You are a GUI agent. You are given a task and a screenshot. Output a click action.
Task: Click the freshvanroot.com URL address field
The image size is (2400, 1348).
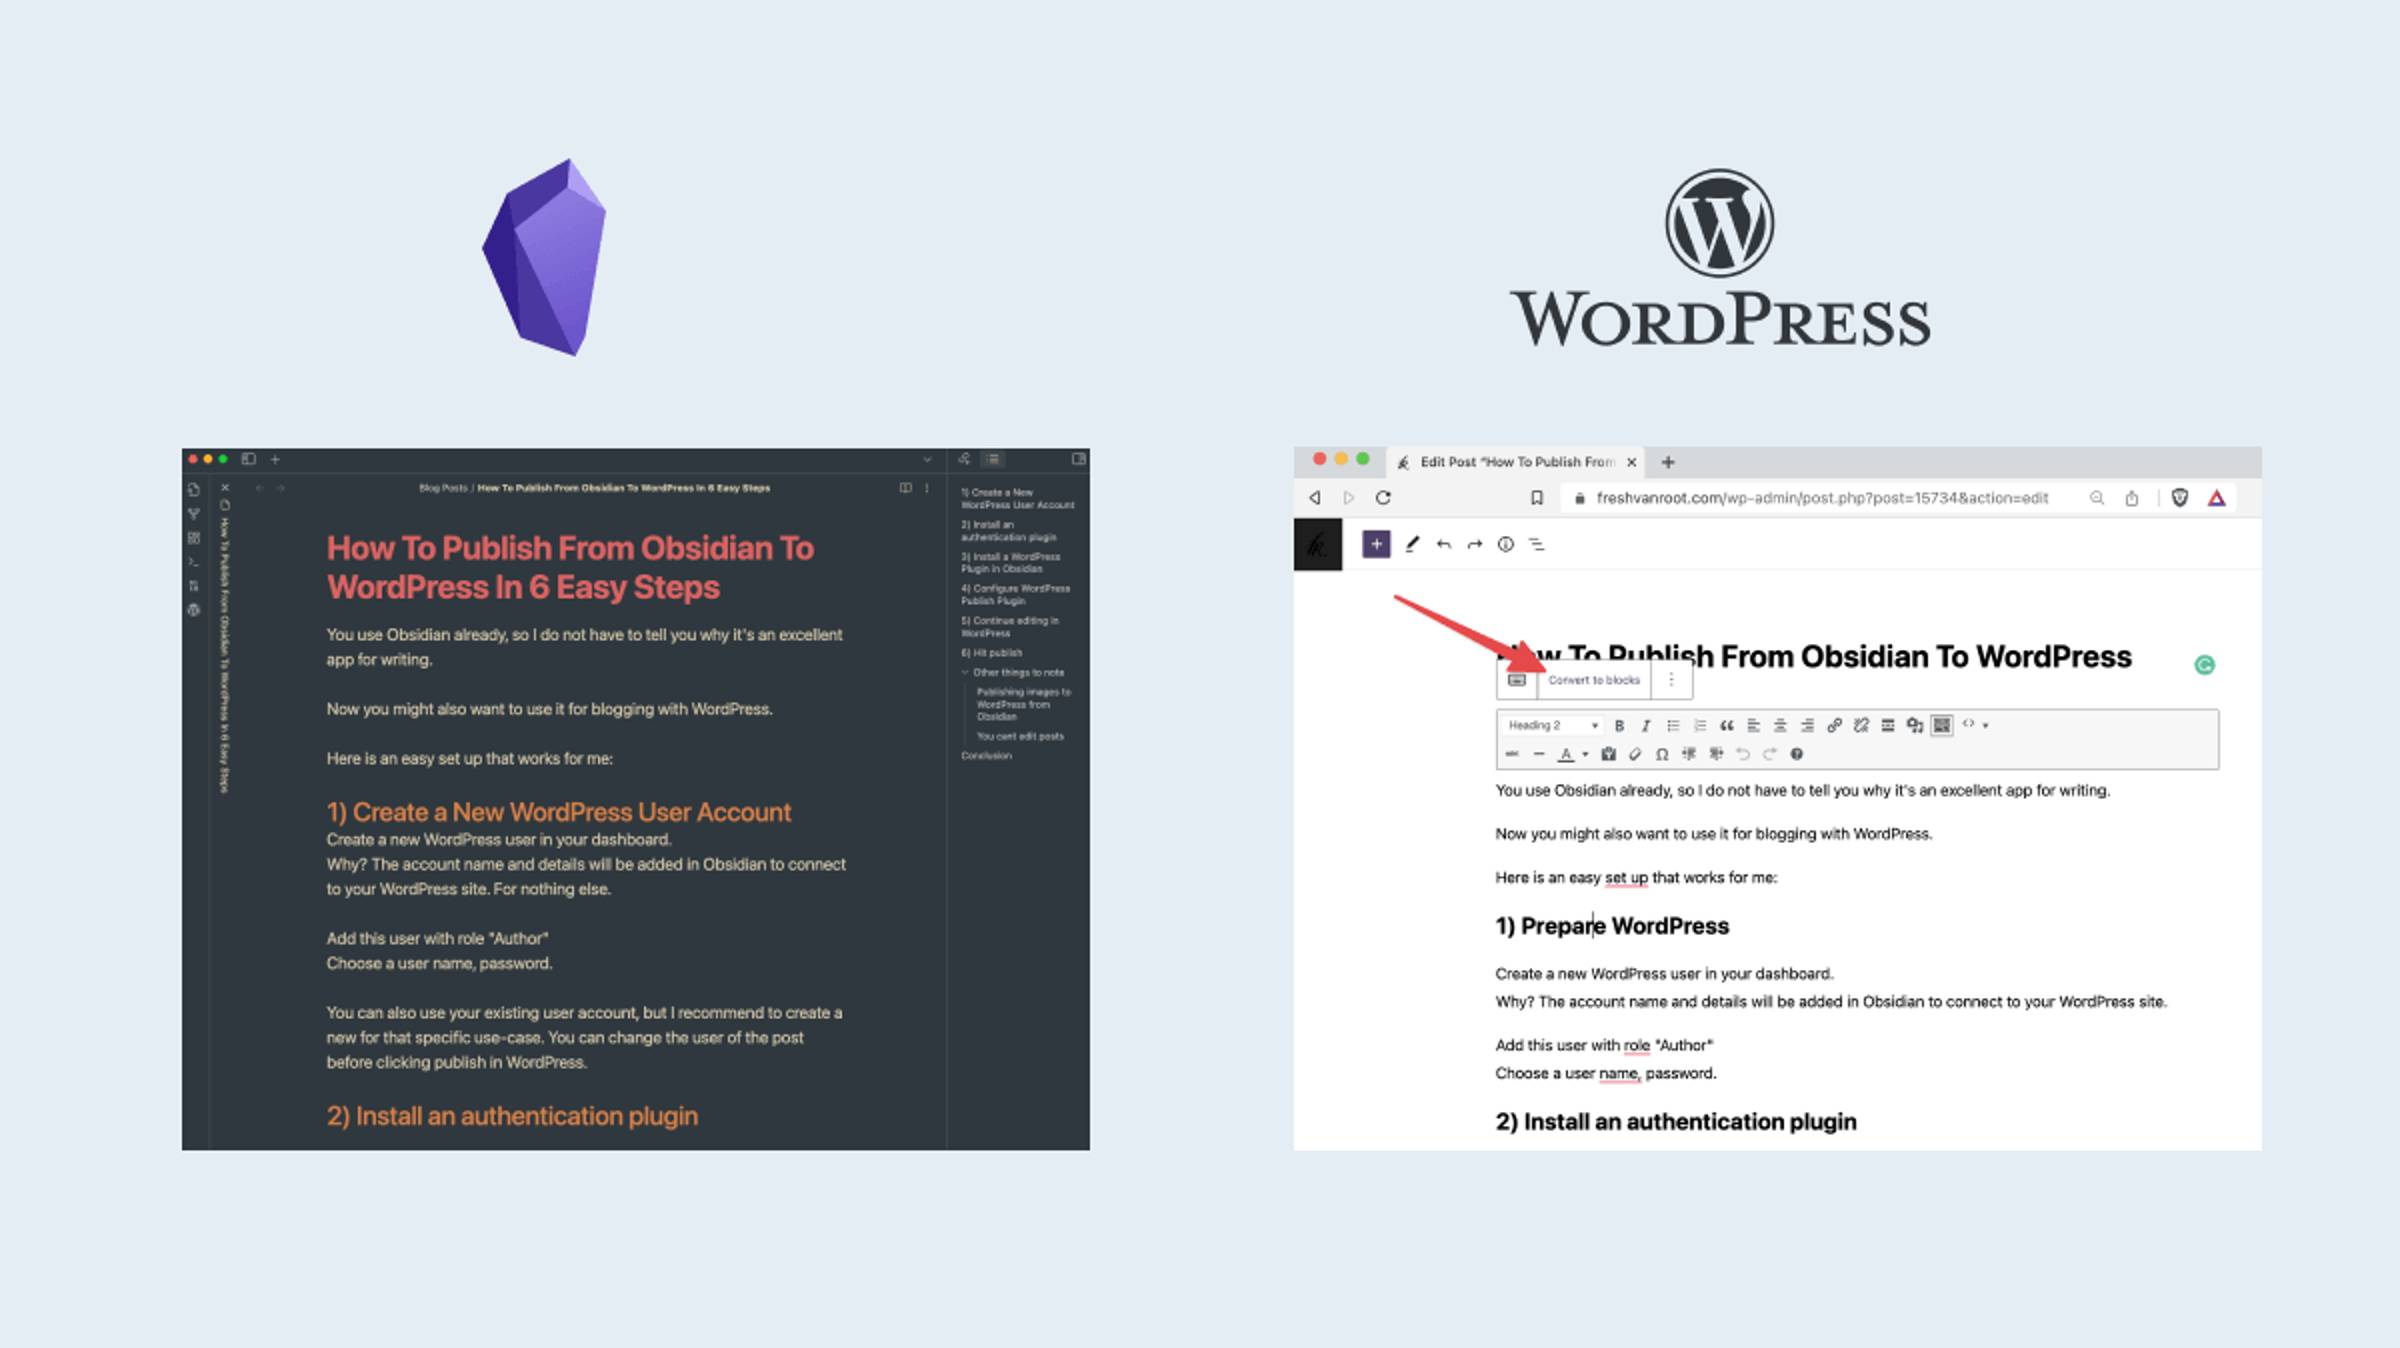tap(1822, 498)
